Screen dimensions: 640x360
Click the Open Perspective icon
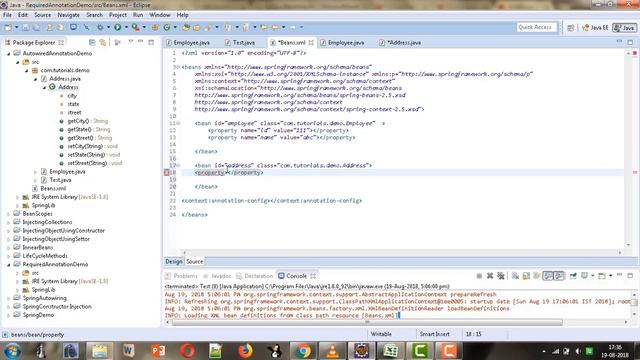tap(571, 27)
